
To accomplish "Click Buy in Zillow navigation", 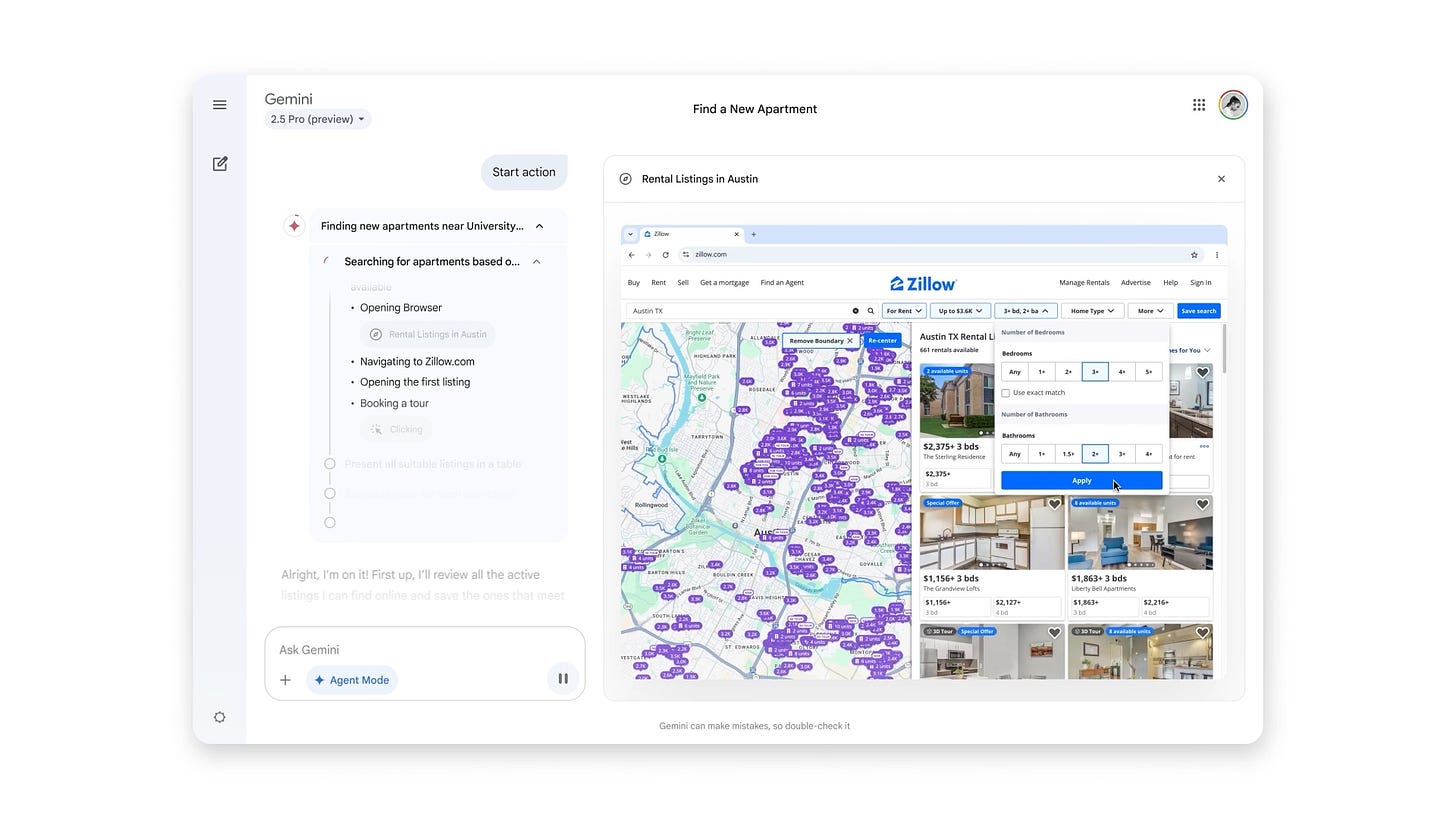I will click(x=634, y=283).
